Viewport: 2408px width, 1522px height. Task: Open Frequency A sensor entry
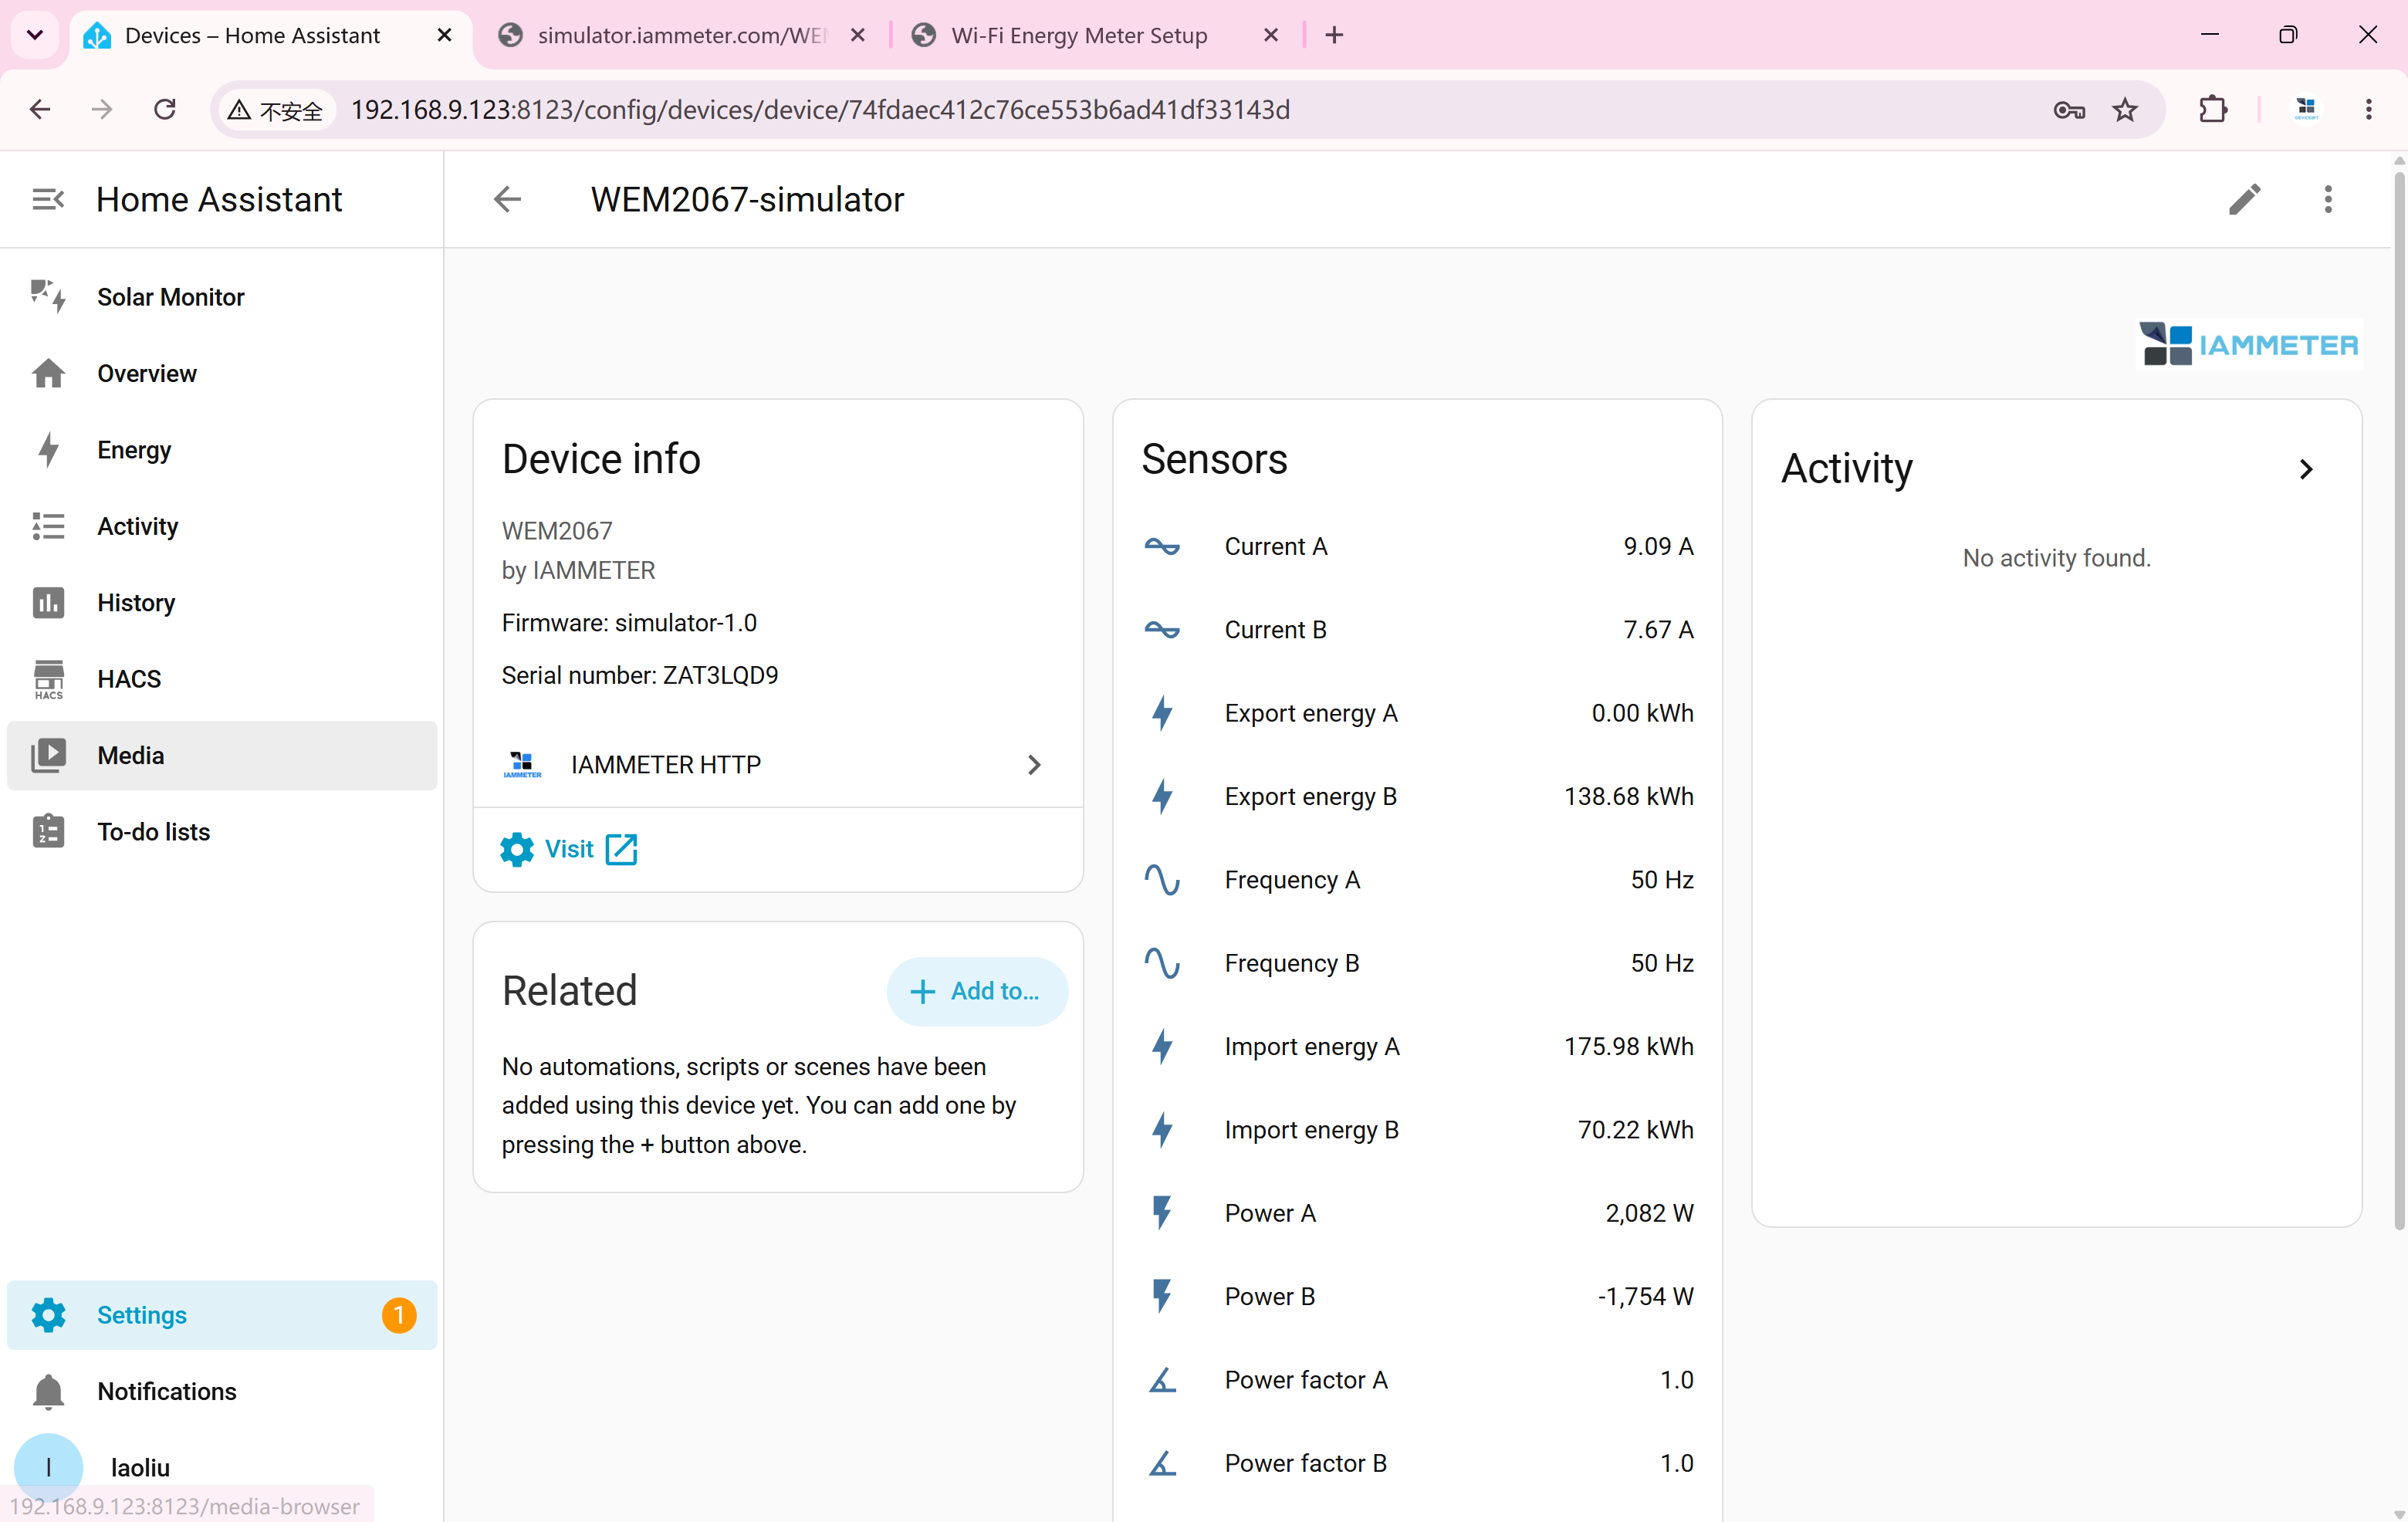point(1417,880)
